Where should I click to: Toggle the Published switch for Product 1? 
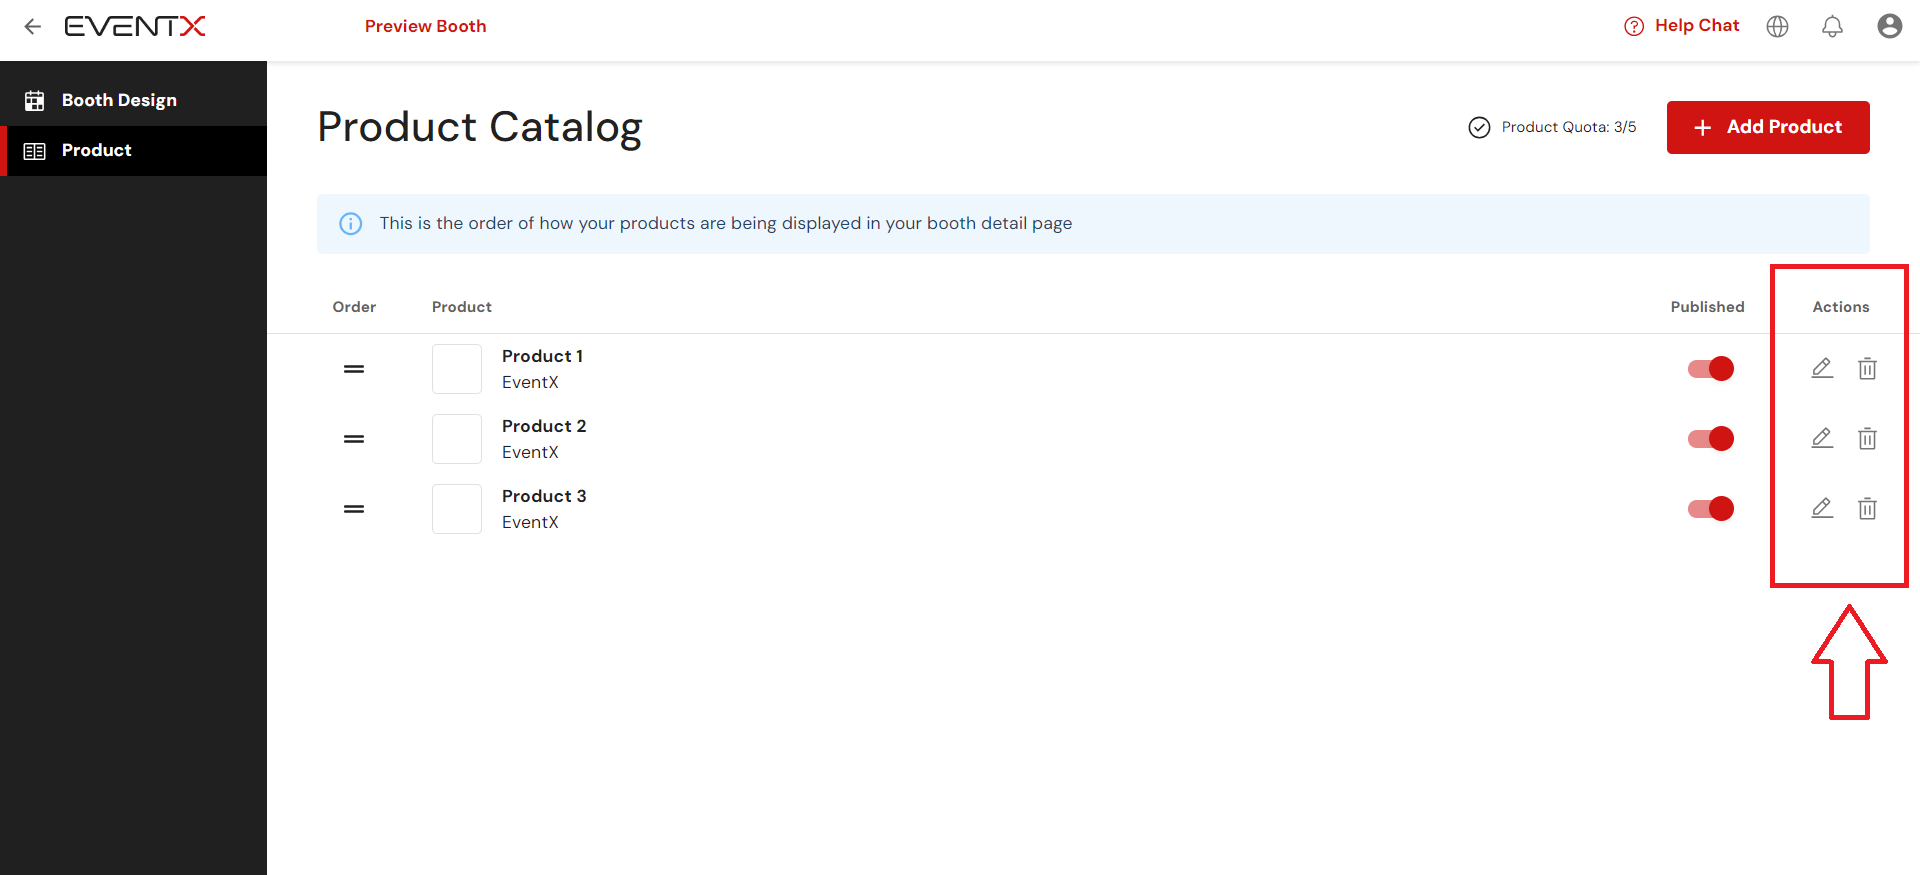click(x=1711, y=369)
